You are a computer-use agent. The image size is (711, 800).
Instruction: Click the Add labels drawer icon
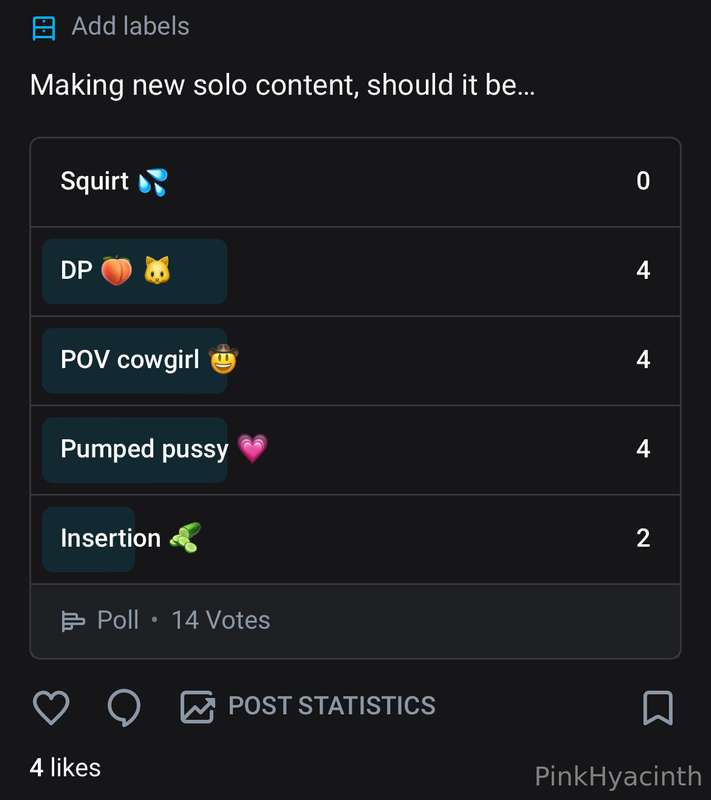tap(44, 28)
